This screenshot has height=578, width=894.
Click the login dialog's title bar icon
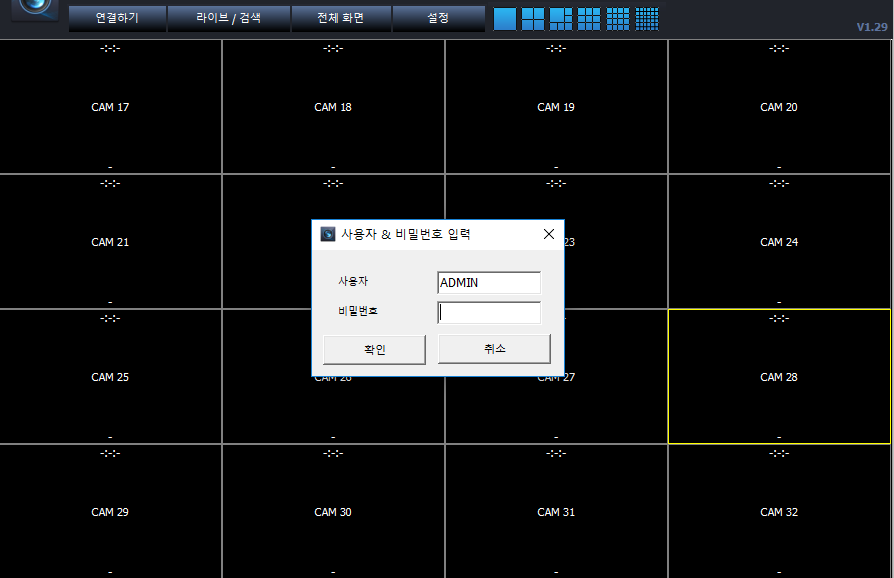pyautogui.click(x=327, y=234)
